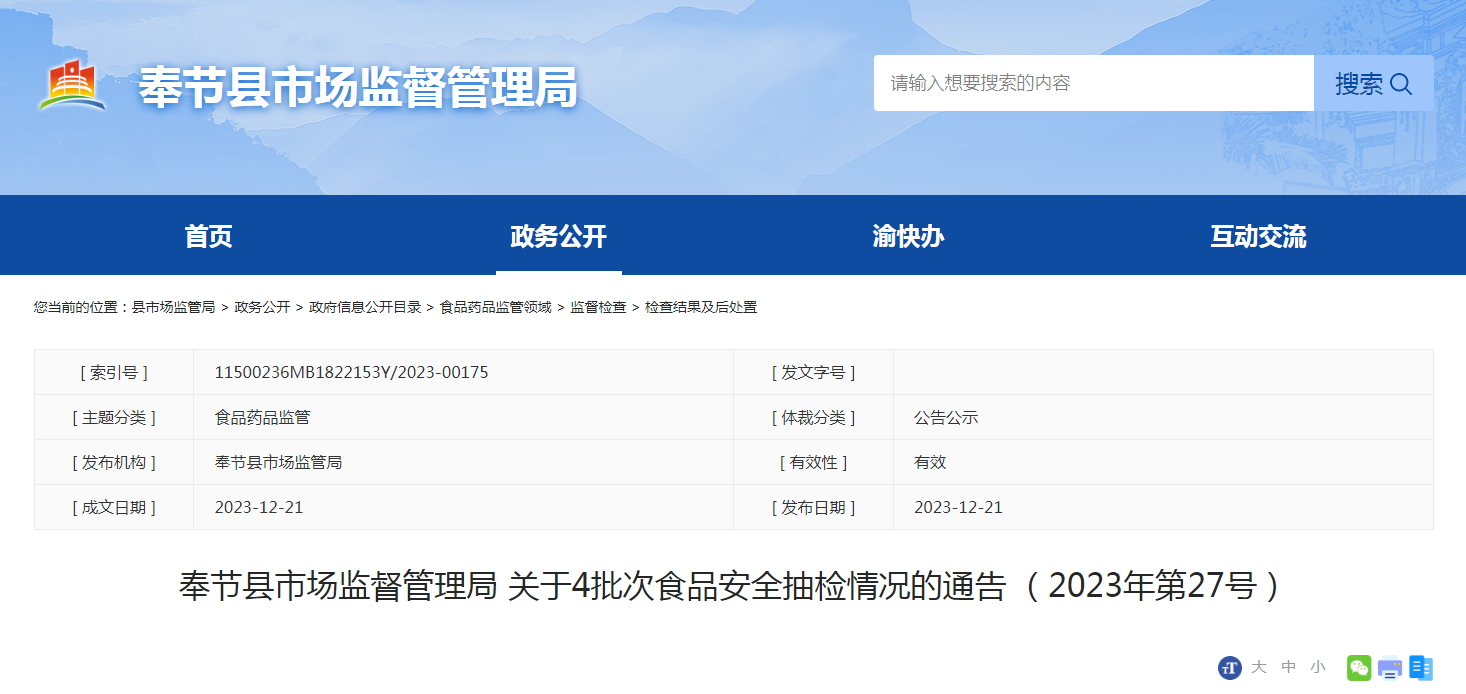This screenshot has width=1466, height=694.
Task: Click breadcrumb link 县市场监管局
Action: [173, 308]
